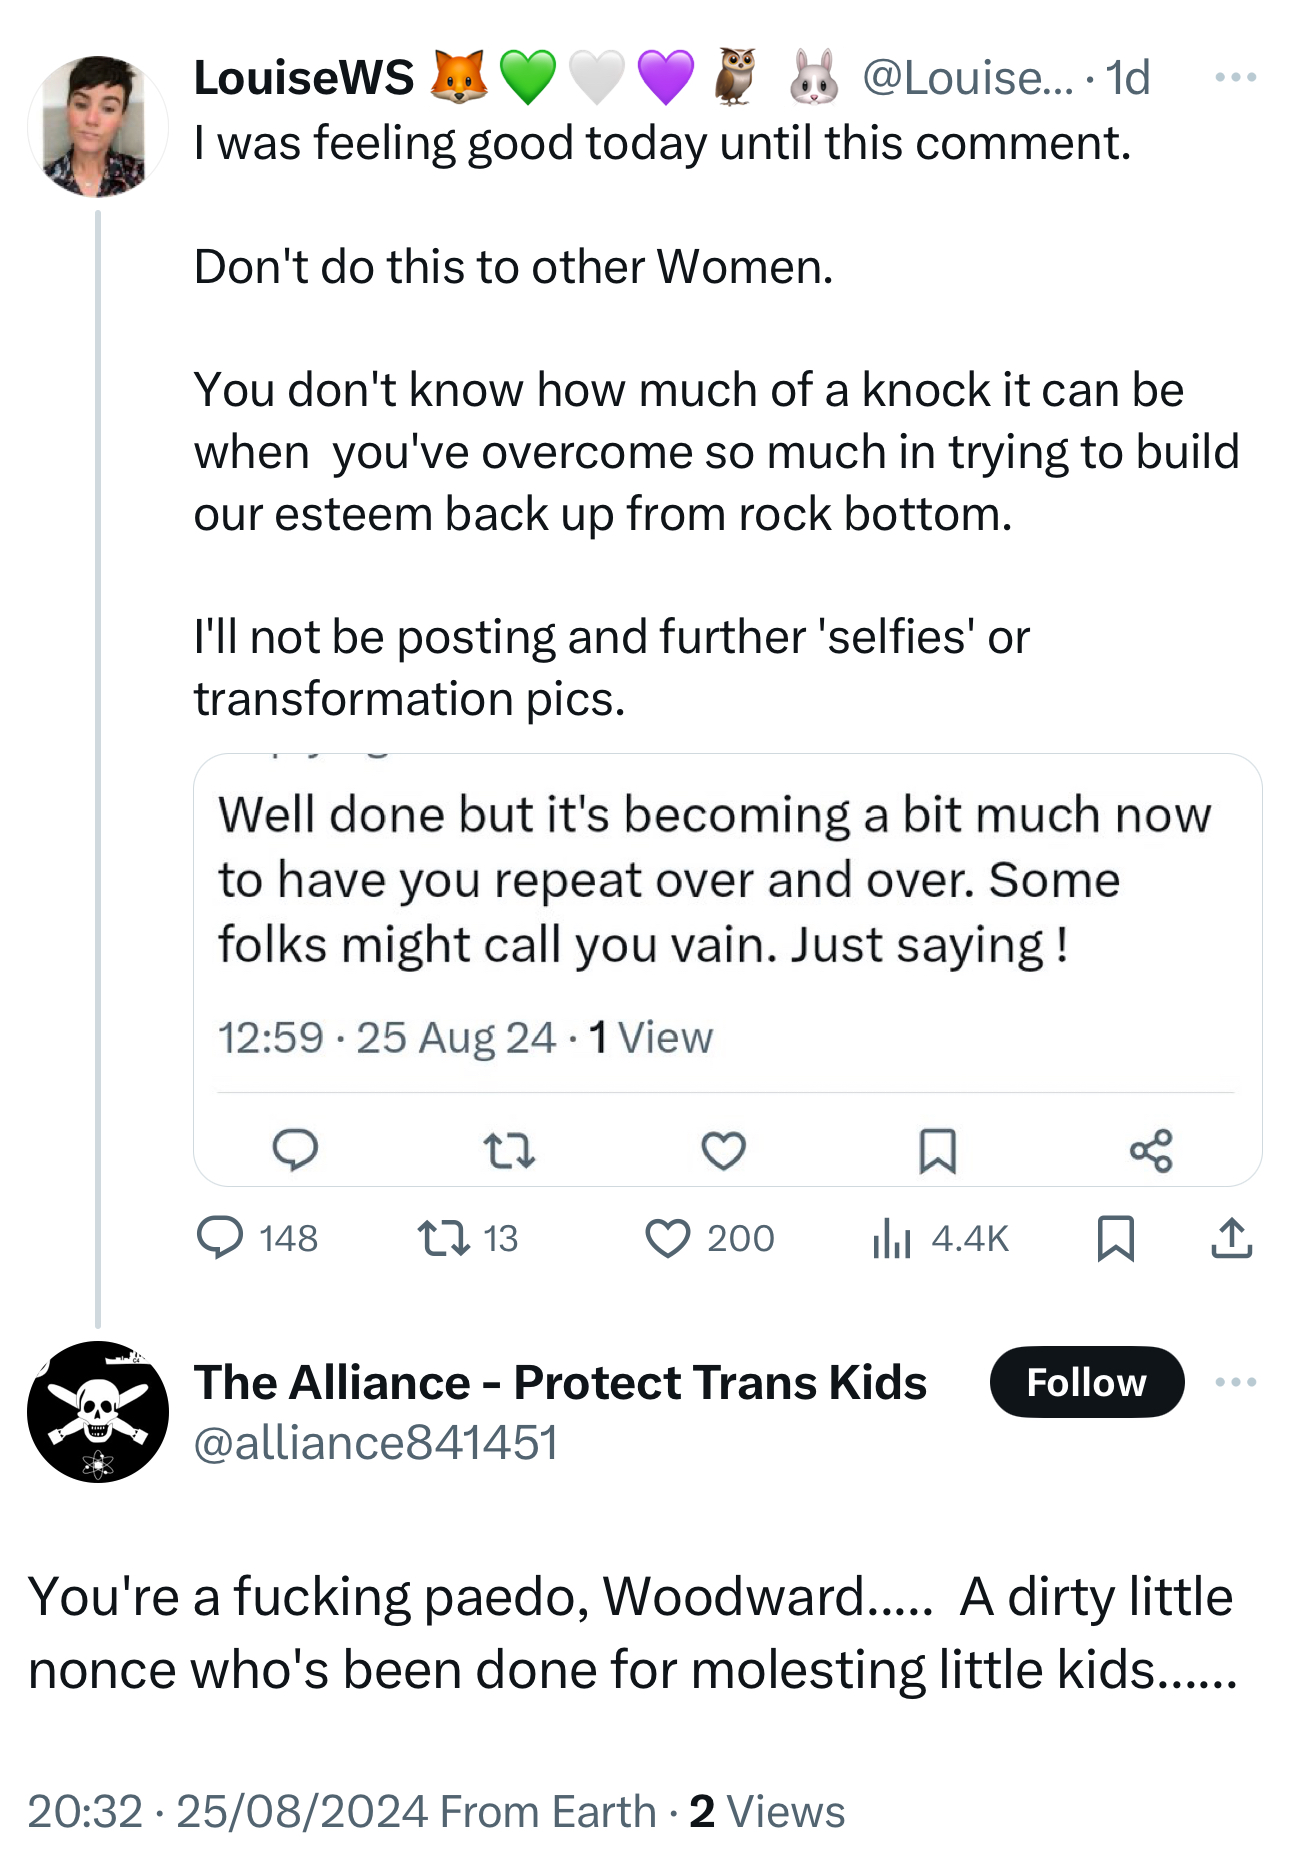
Task: Open the @alliance841451 handle link
Action: pyautogui.click(x=375, y=1443)
